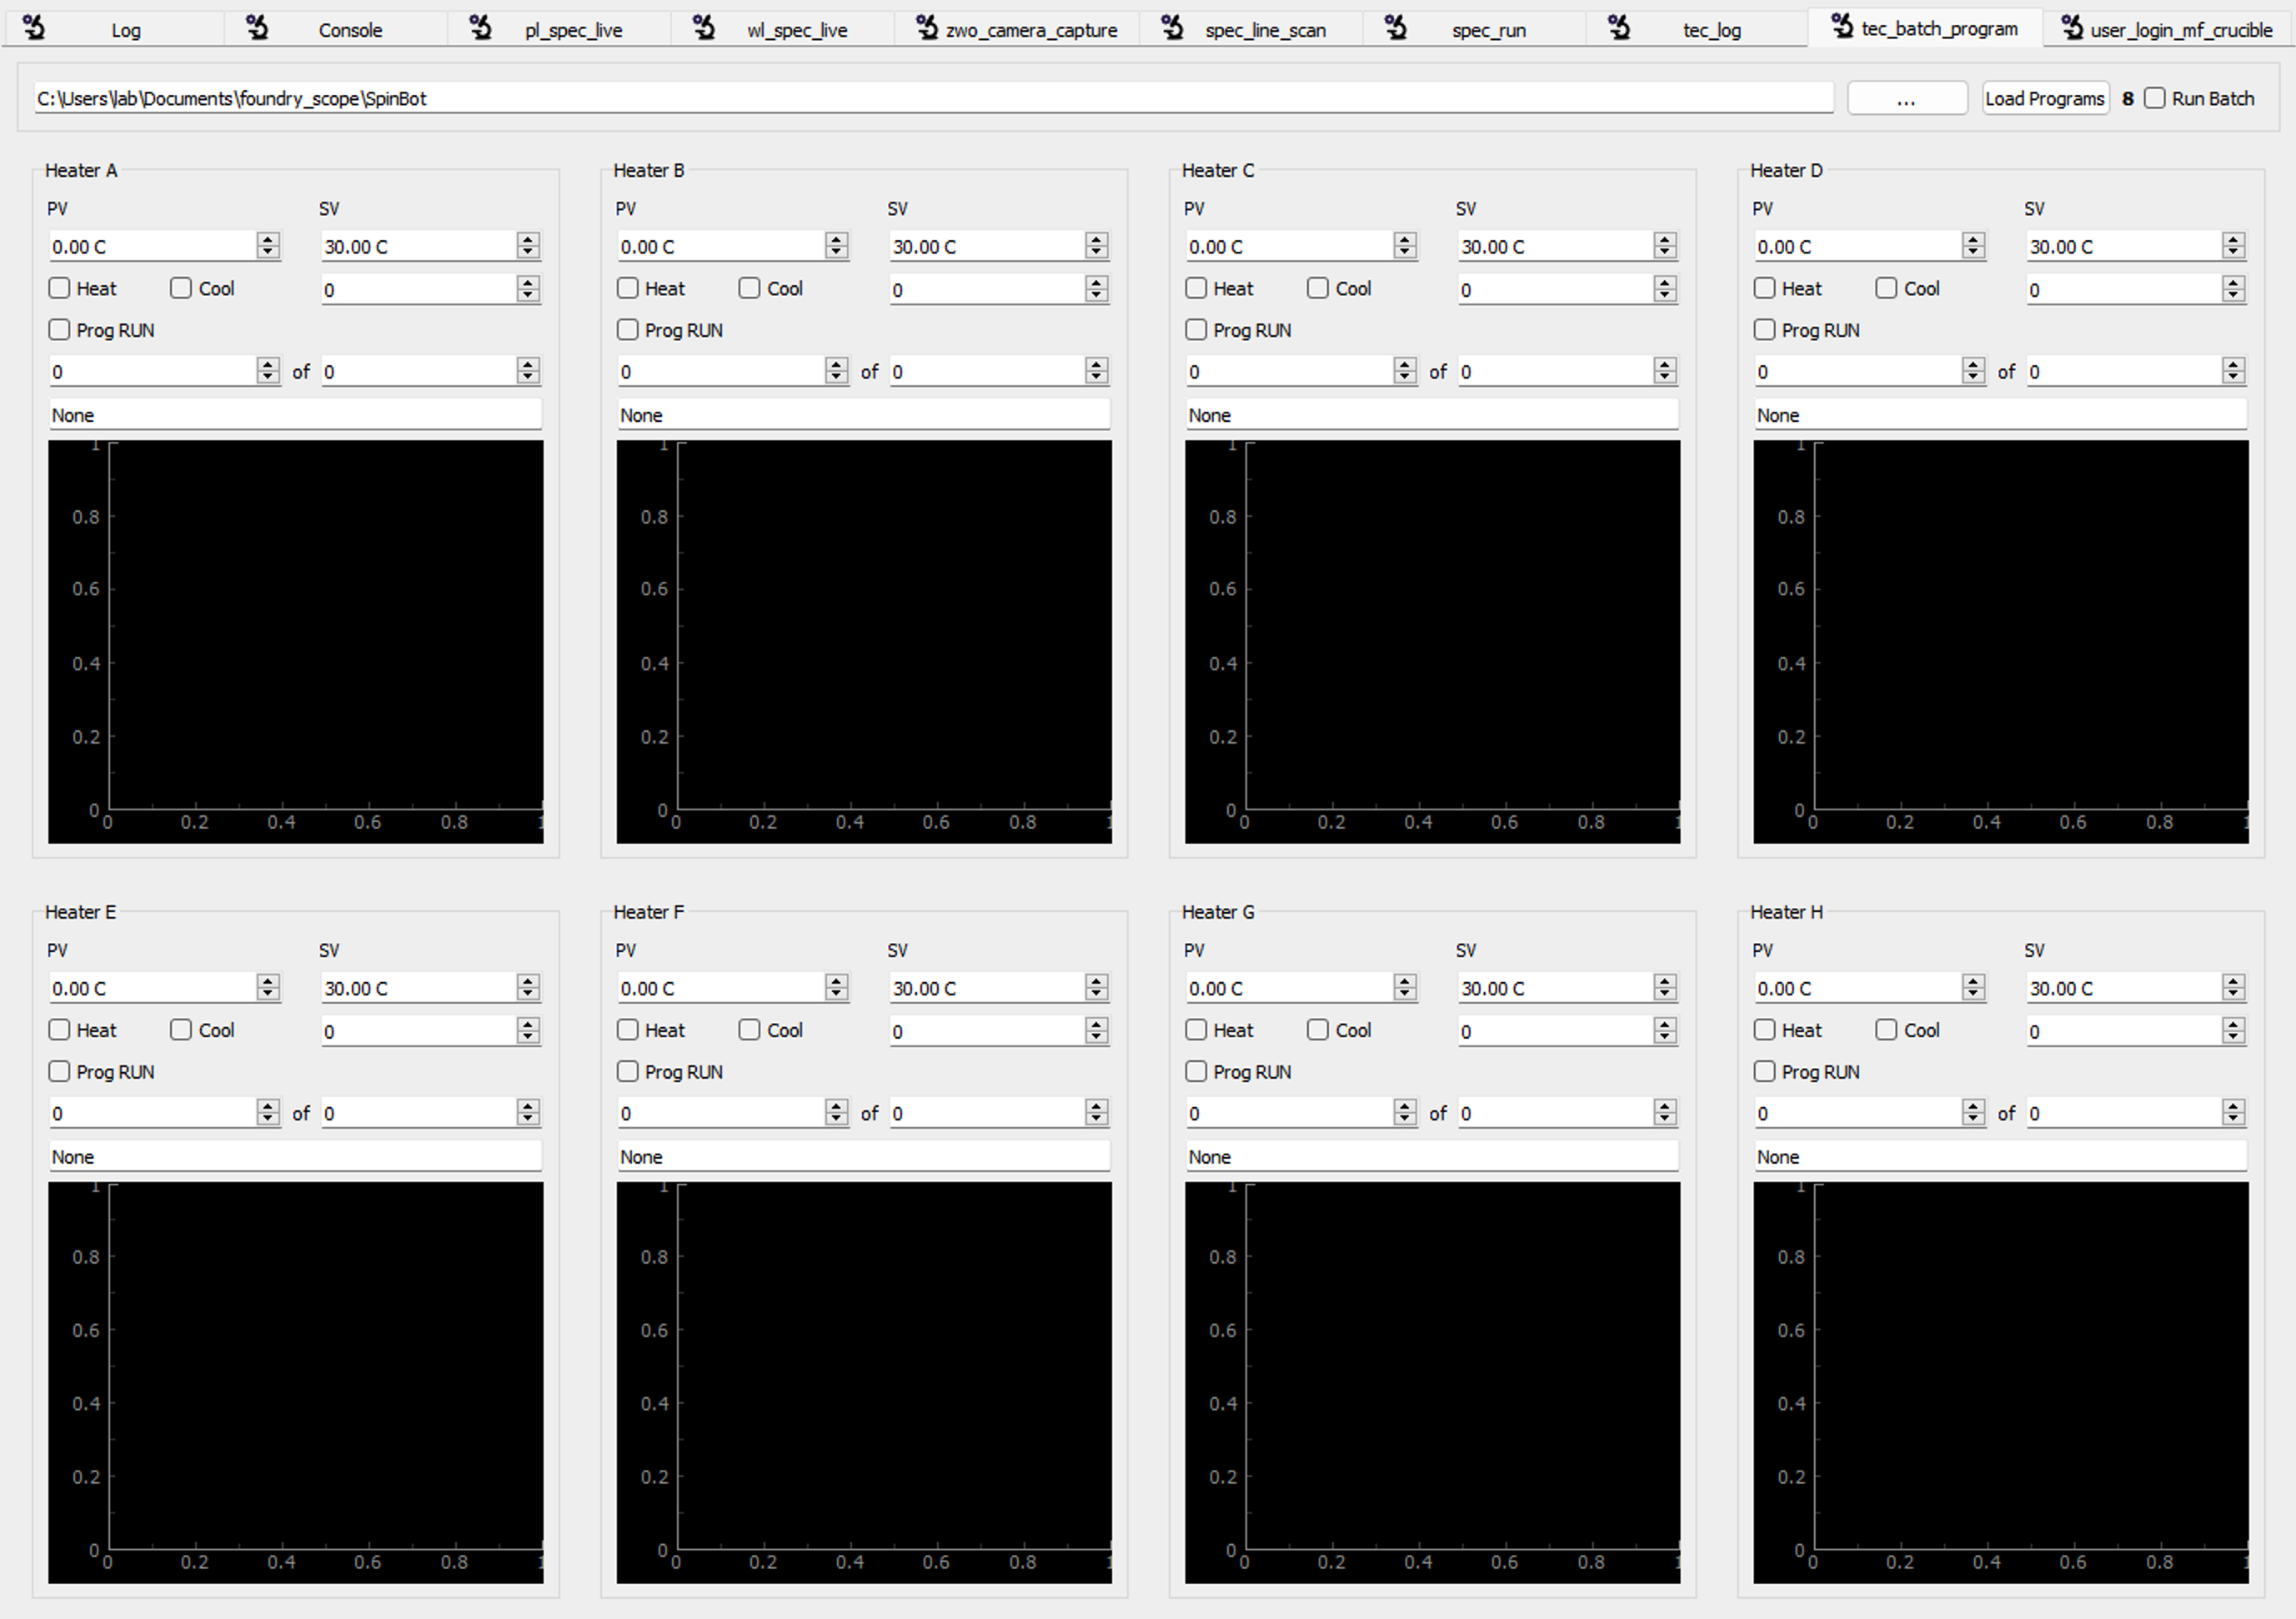Click Heater D program name field showing None
Viewport: 2296px width, 1619px height.
2000,415
